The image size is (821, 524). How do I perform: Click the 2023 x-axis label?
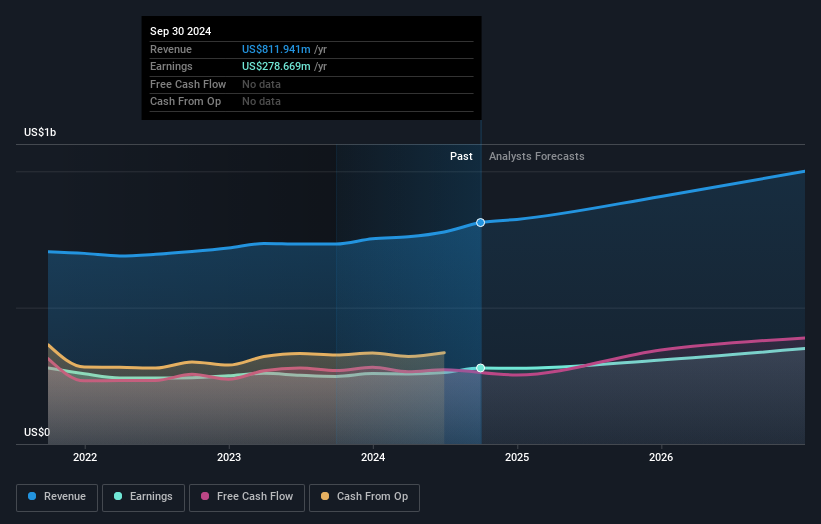pyautogui.click(x=229, y=457)
